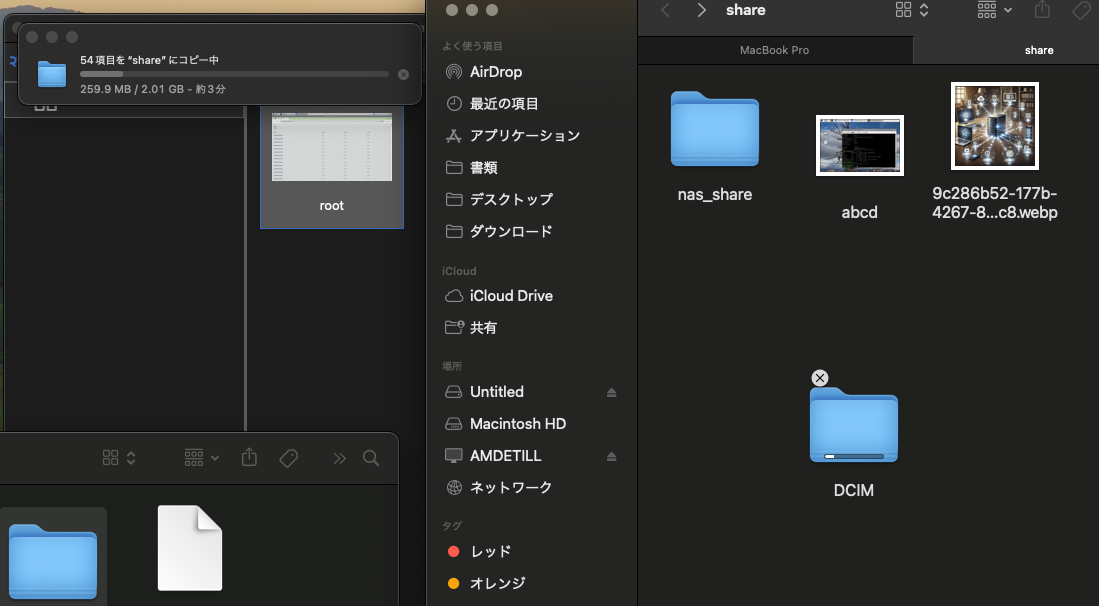1099x606 pixels.
Task: Cancel the copy to share progress
Action: (x=403, y=75)
